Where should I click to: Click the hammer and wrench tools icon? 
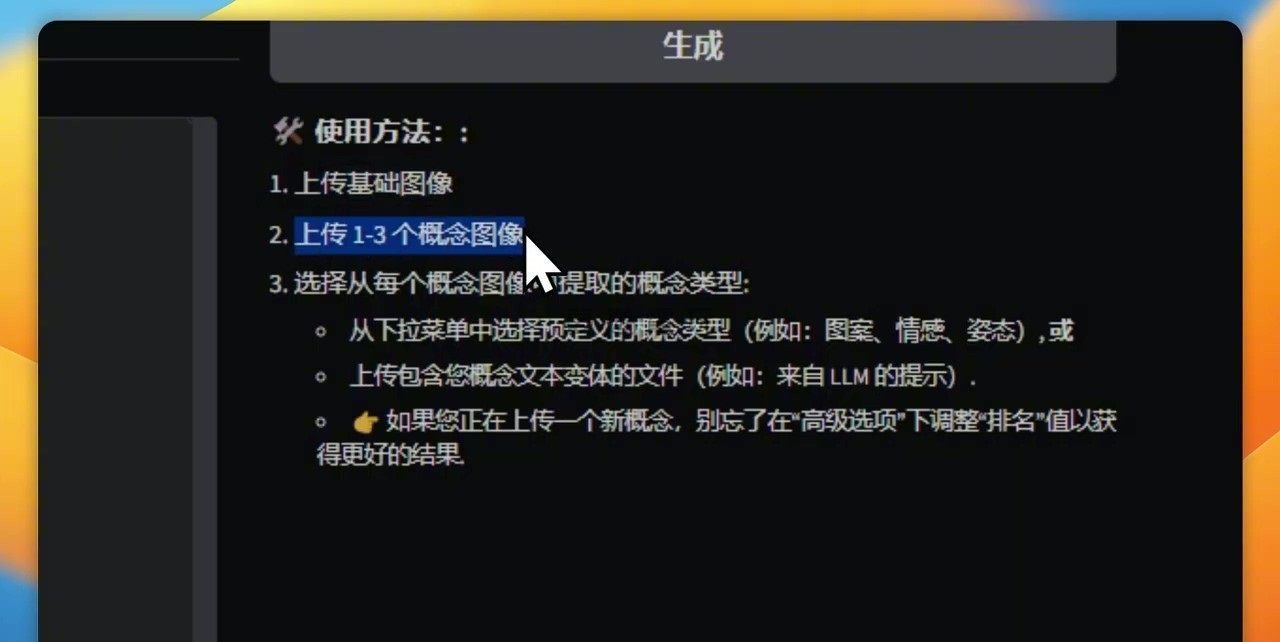[x=287, y=131]
